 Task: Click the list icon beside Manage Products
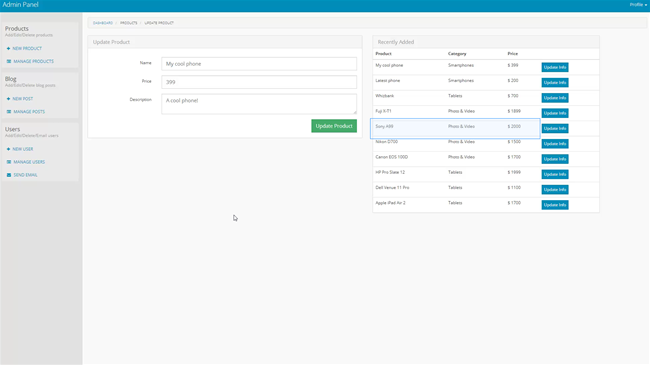coord(9,61)
